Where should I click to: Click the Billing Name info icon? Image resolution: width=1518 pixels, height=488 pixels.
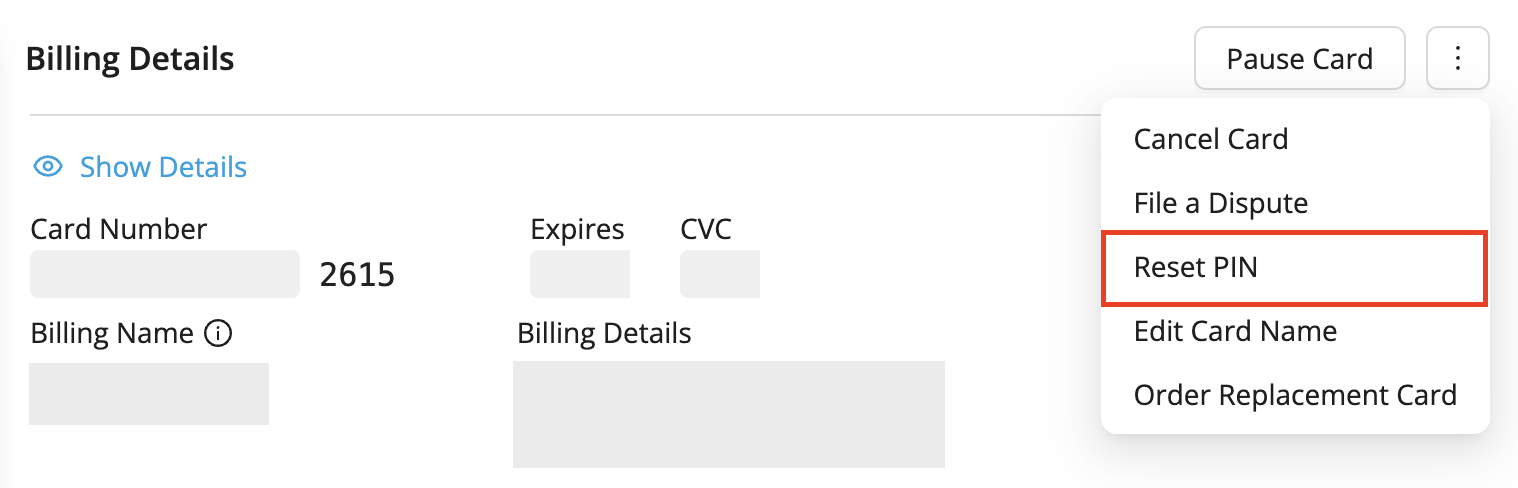(x=218, y=333)
